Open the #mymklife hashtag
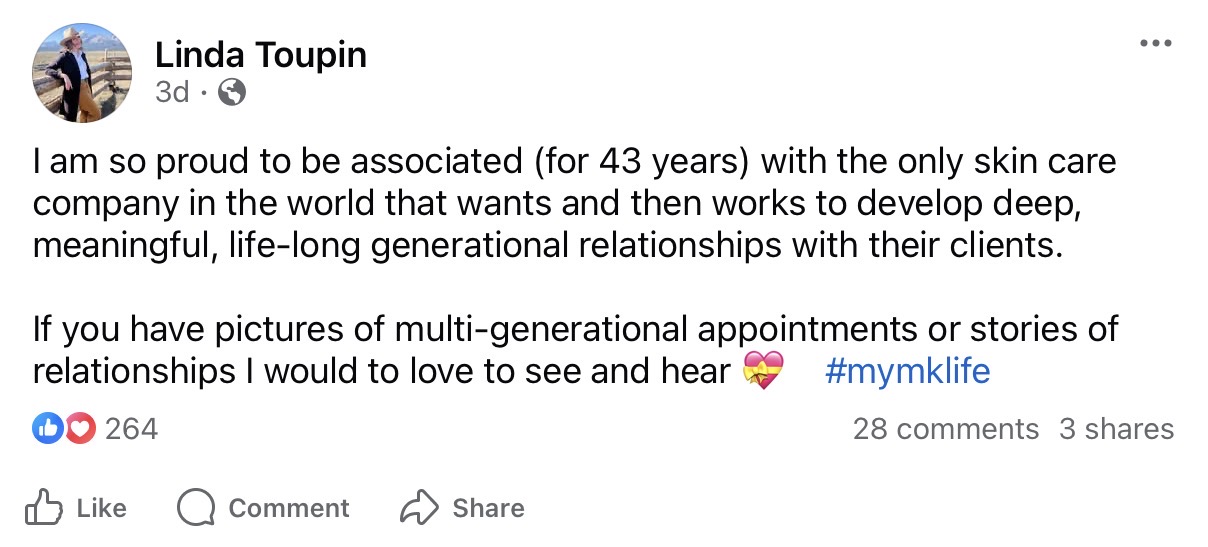1208x547 pixels. pyautogui.click(x=908, y=372)
